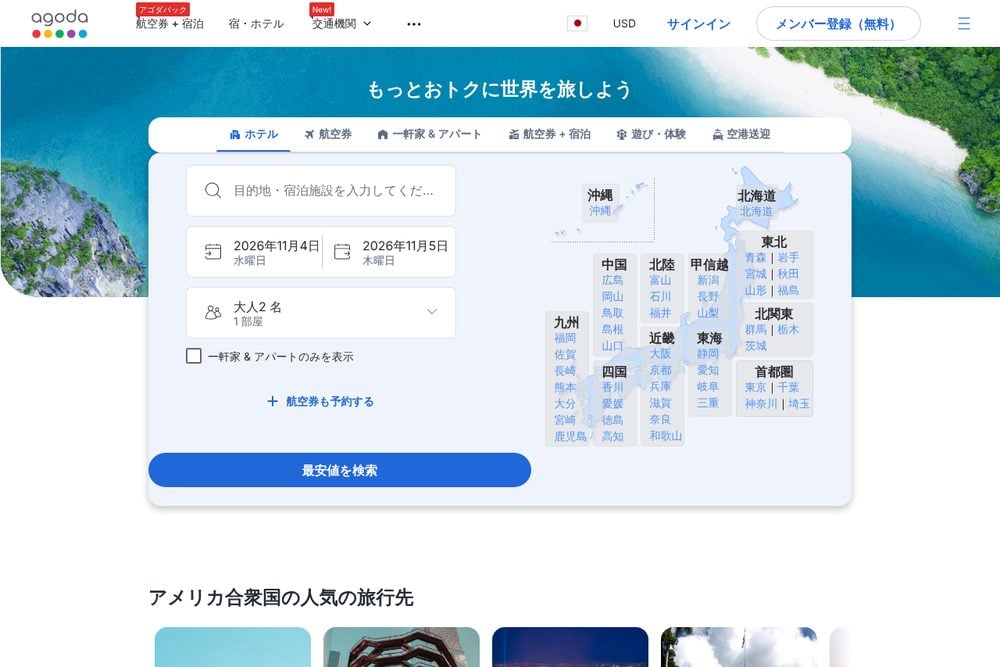
Task: Open the USD currency selector
Action: [624, 24]
